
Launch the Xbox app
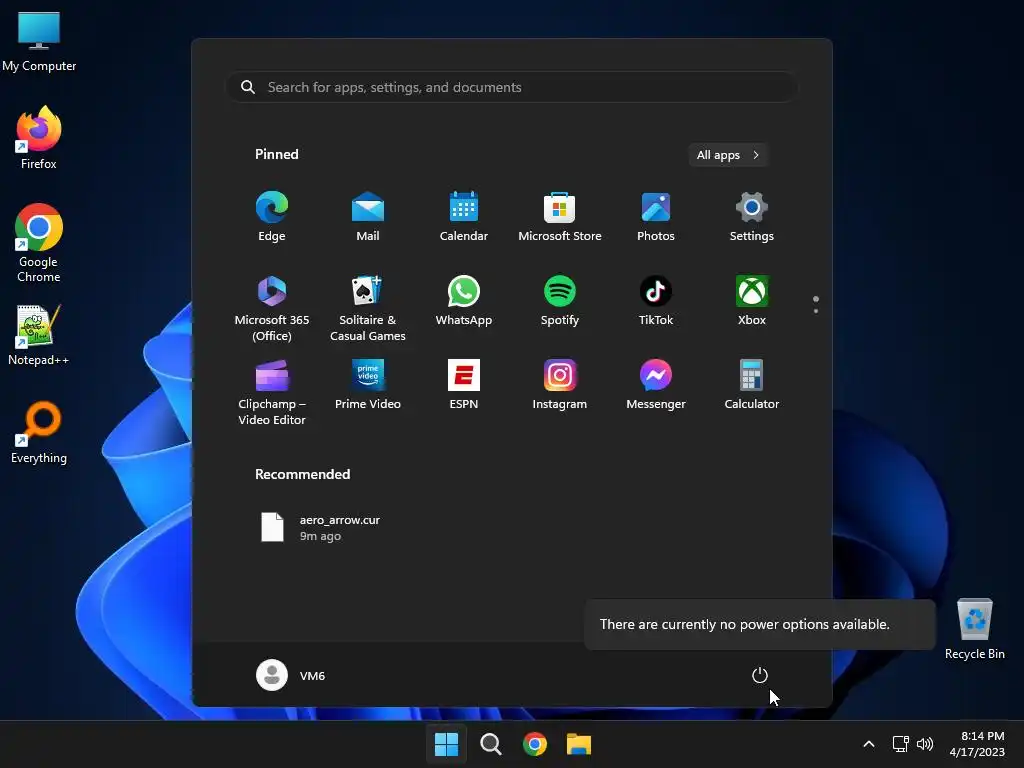[752, 301]
